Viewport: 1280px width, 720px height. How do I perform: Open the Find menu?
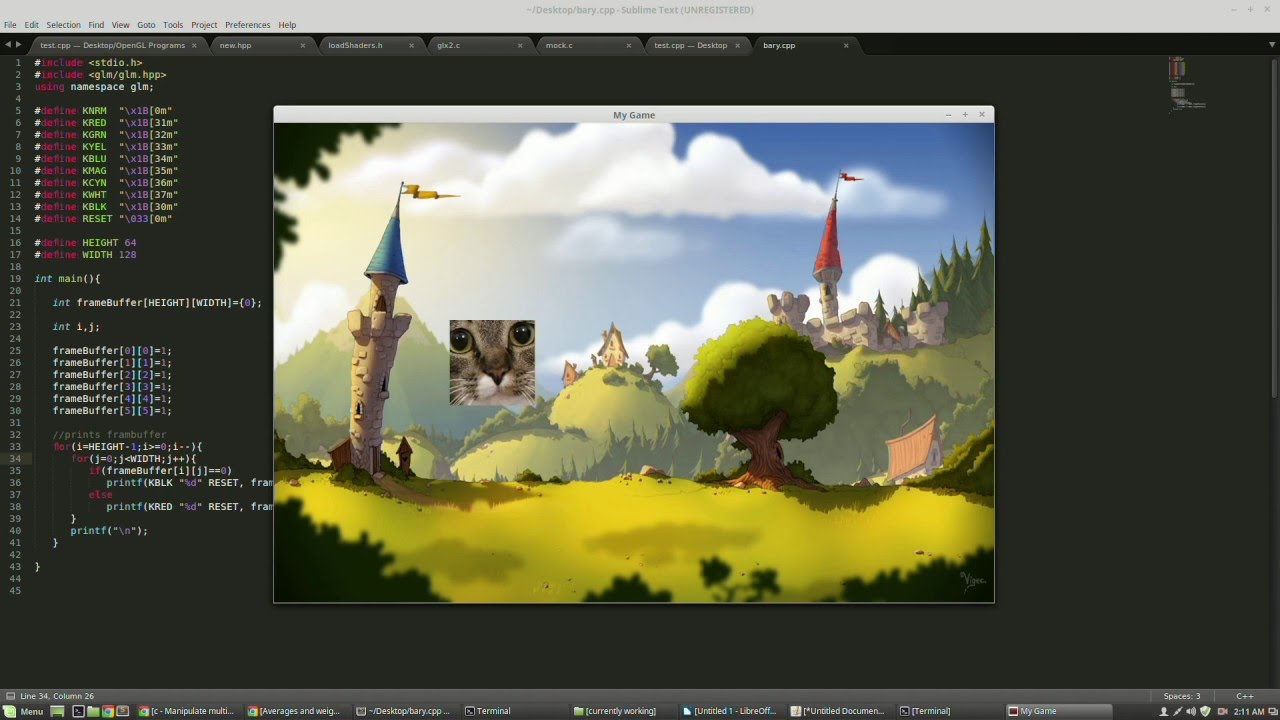tap(96, 24)
